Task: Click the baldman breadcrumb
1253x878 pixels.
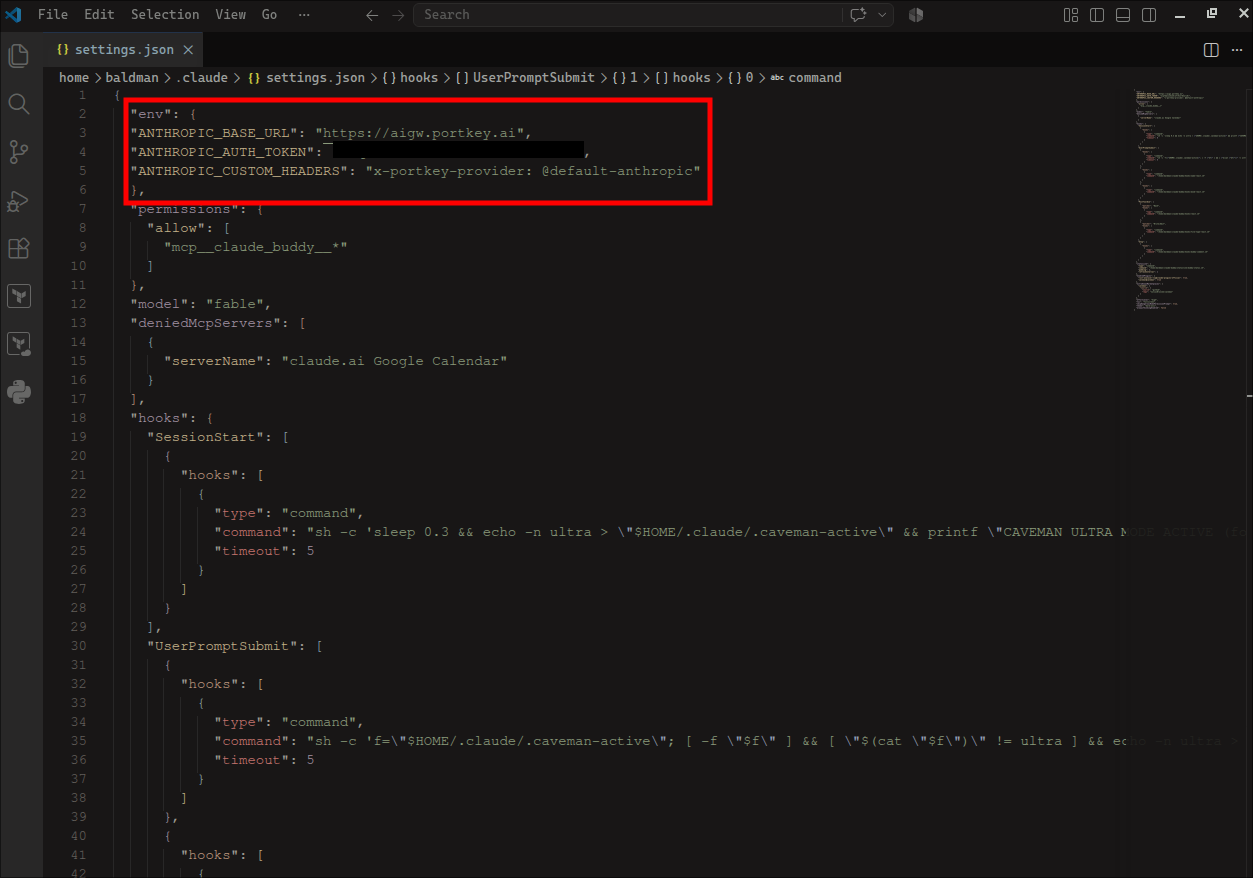Action: [132, 78]
